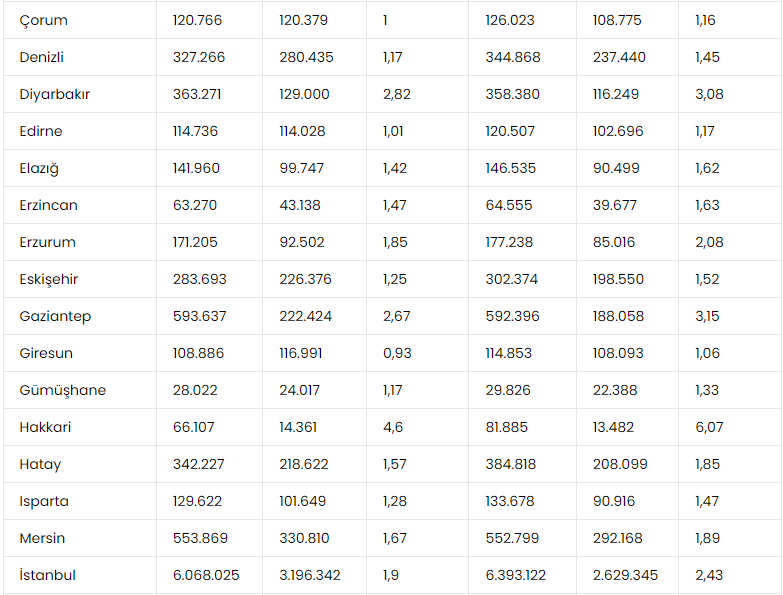Click the 593.637 value for Gaziantep

pyautogui.click(x=199, y=316)
